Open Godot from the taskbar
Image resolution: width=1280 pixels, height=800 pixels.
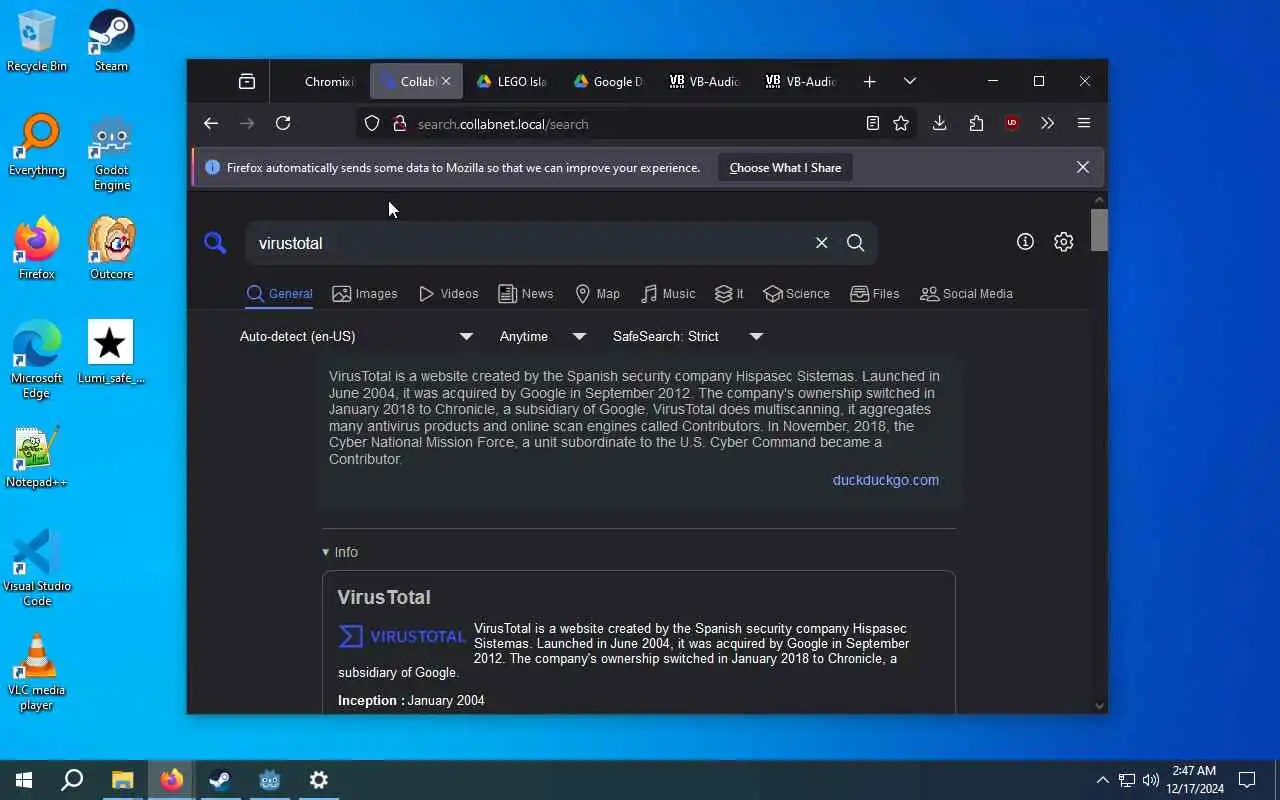coord(269,780)
